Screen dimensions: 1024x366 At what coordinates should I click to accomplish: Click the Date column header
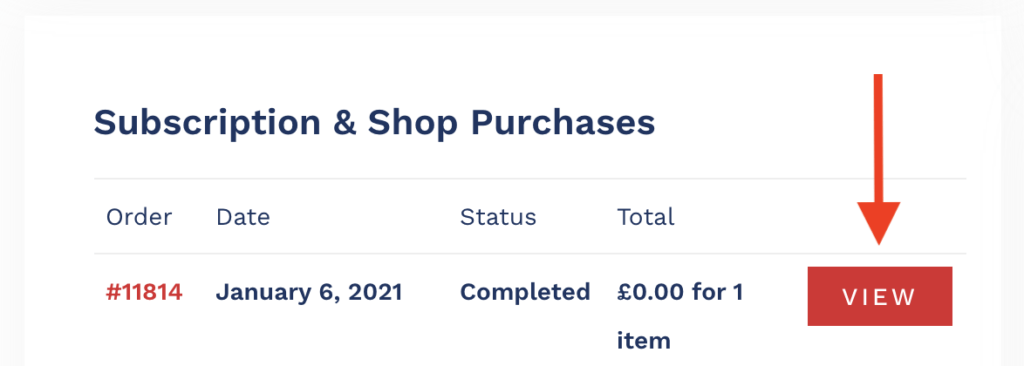pos(243,216)
